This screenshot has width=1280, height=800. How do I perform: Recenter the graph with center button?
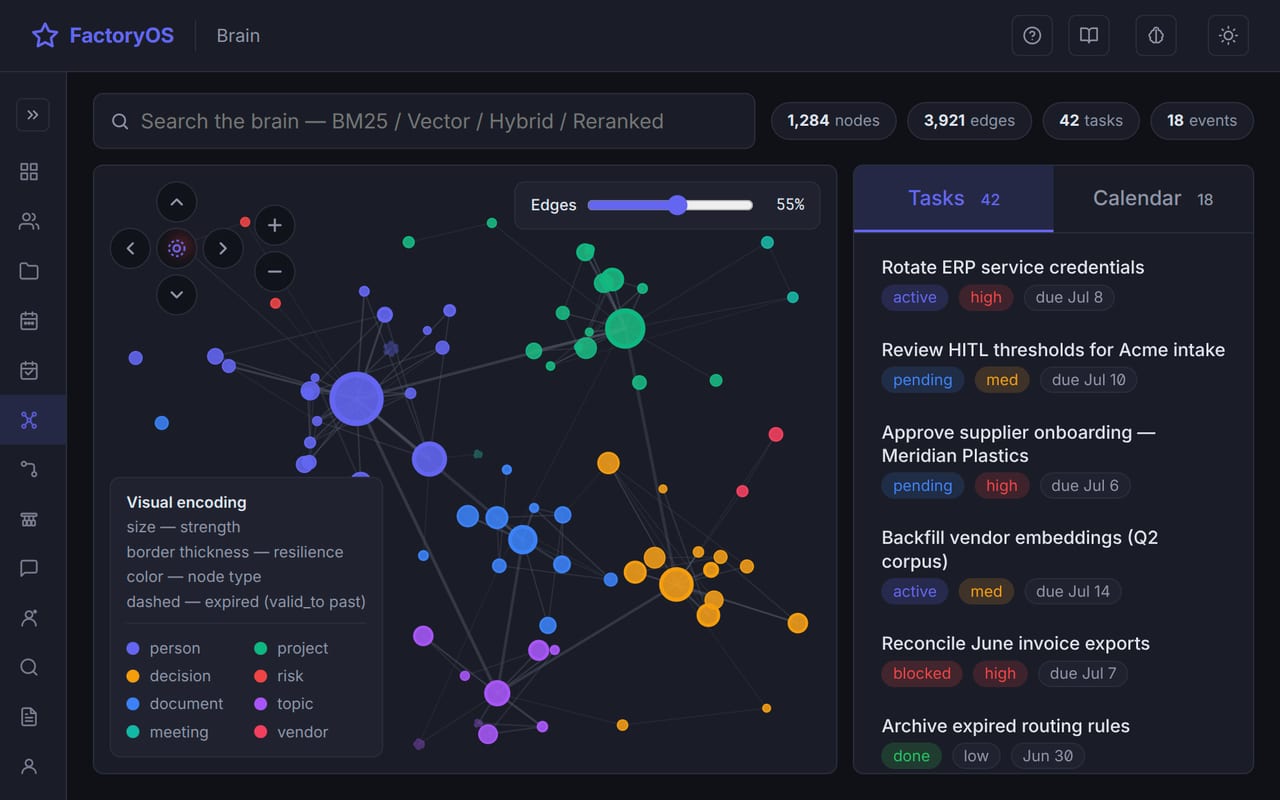[177, 248]
